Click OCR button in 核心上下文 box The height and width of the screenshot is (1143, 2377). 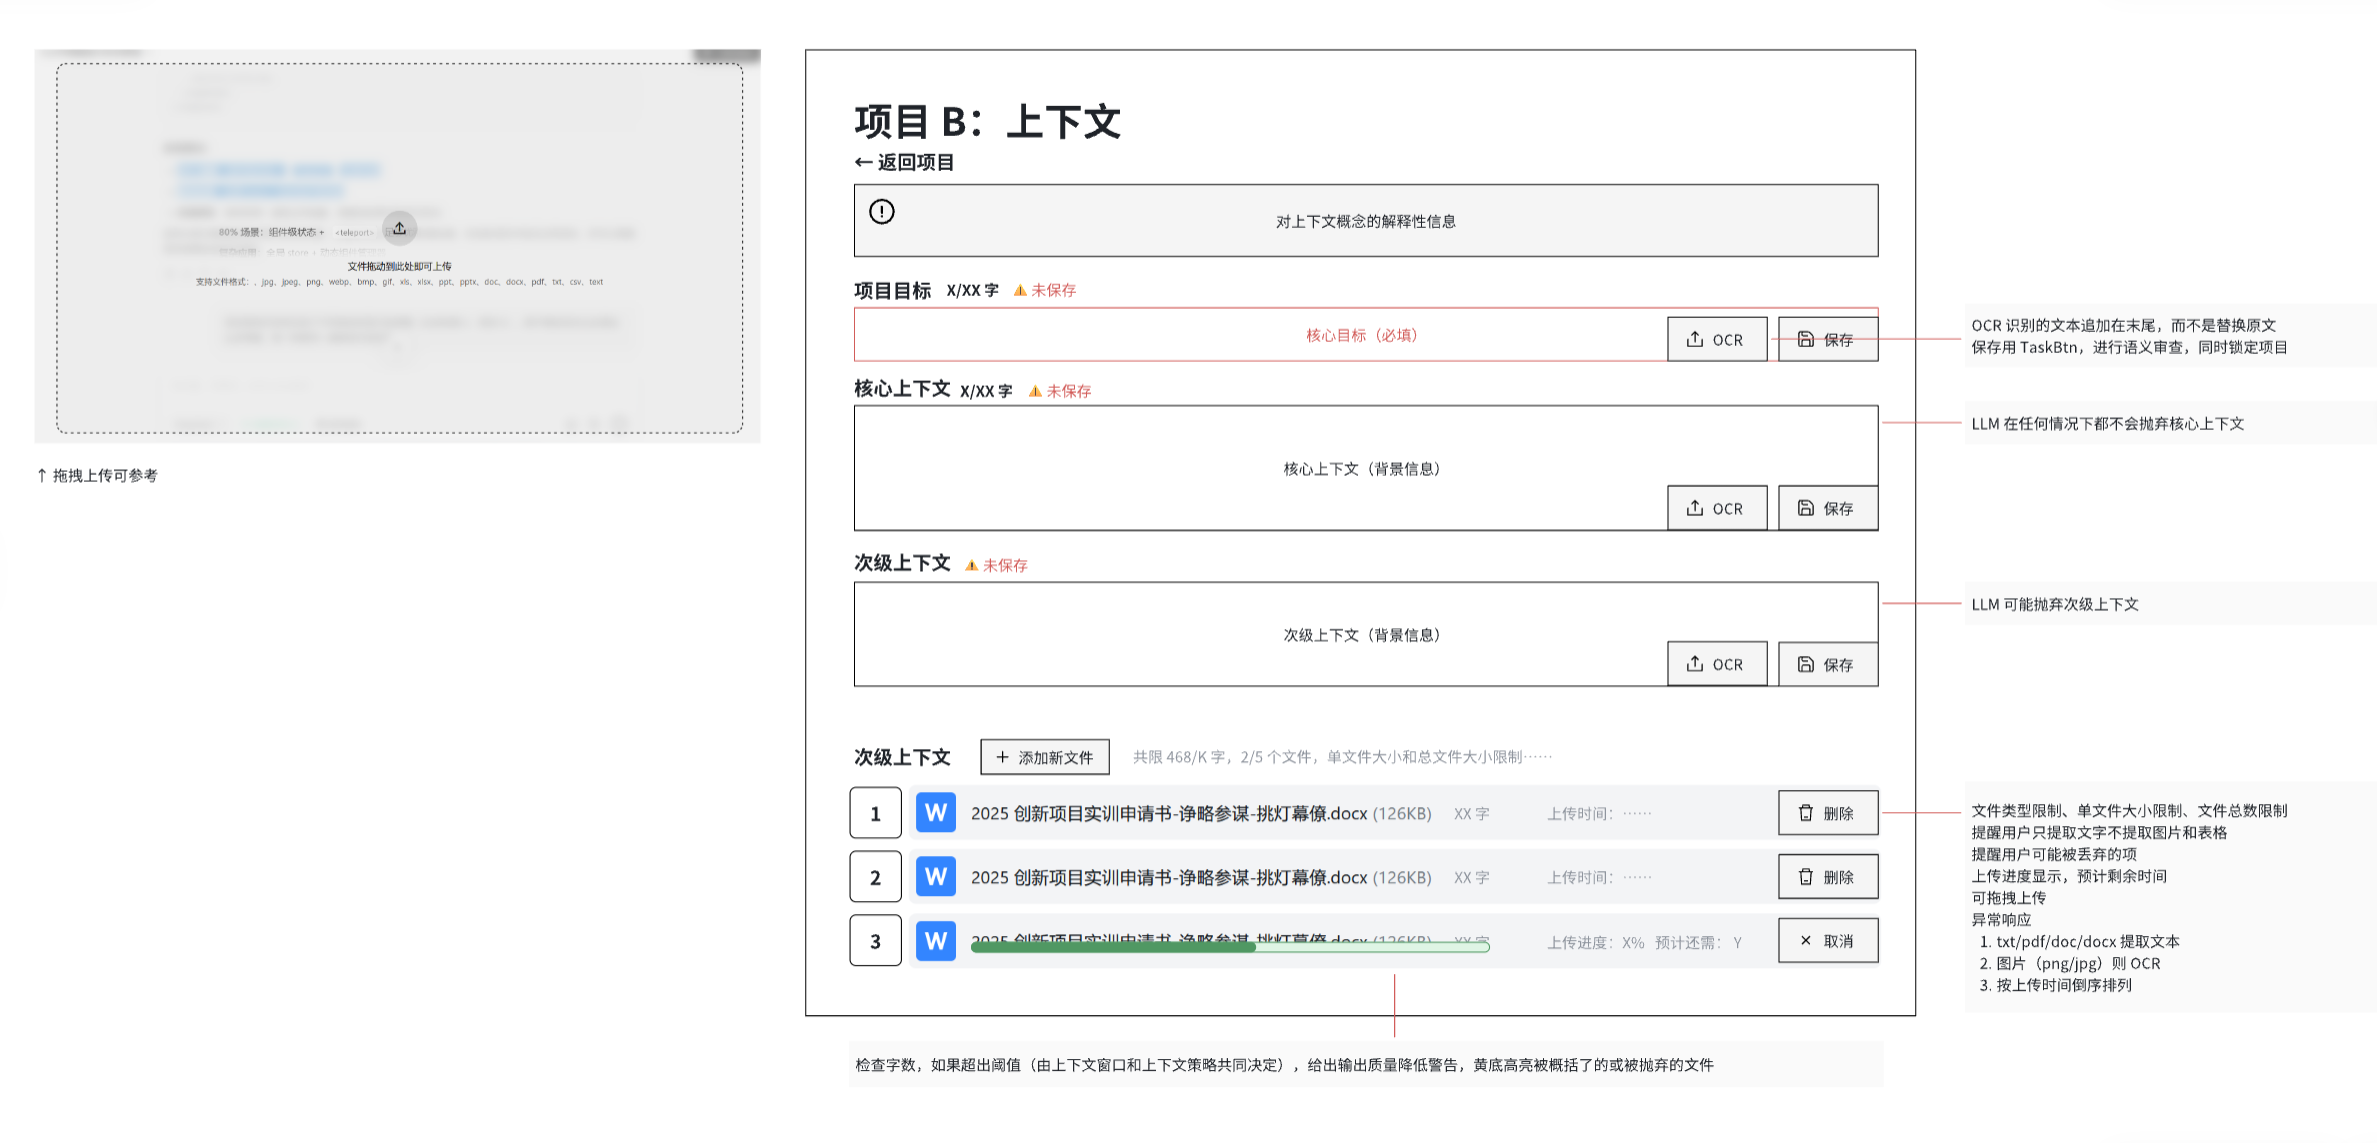pyautogui.click(x=1716, y=508)
